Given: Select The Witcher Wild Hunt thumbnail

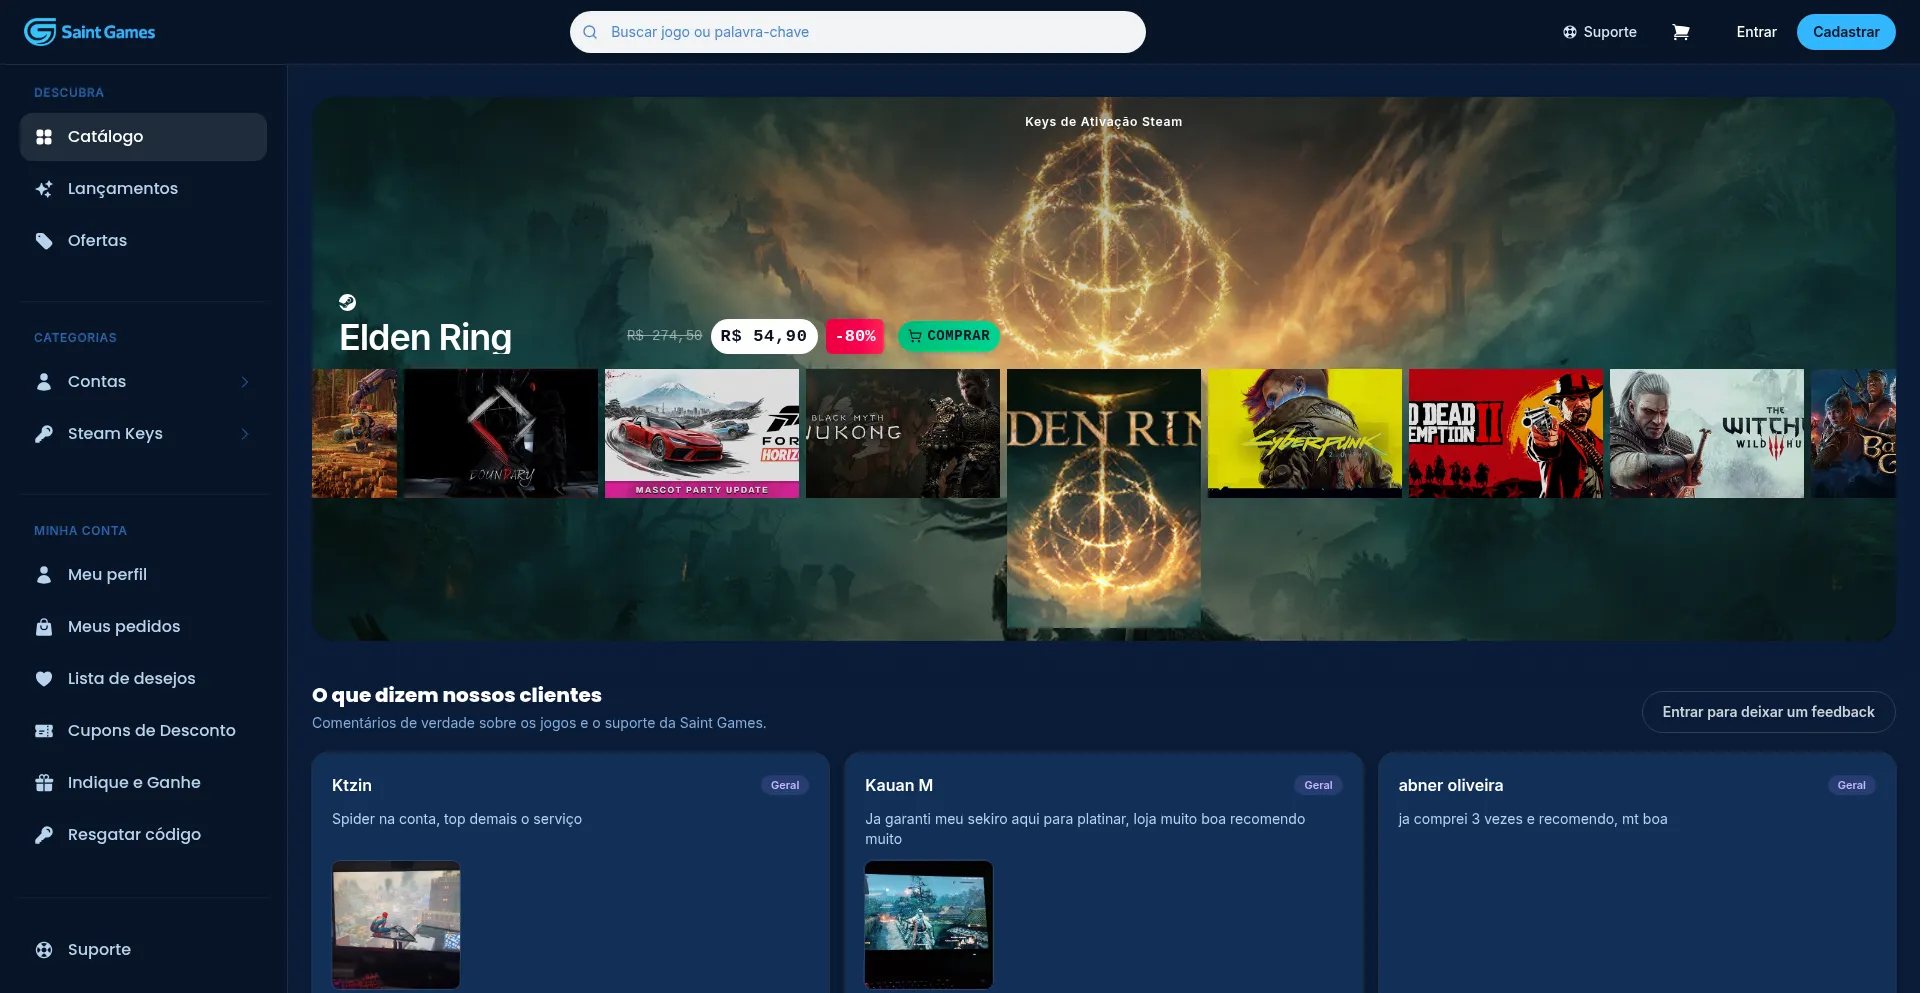Looking at the screenshot, I should pyautogui.click(x=1707, y=433).
